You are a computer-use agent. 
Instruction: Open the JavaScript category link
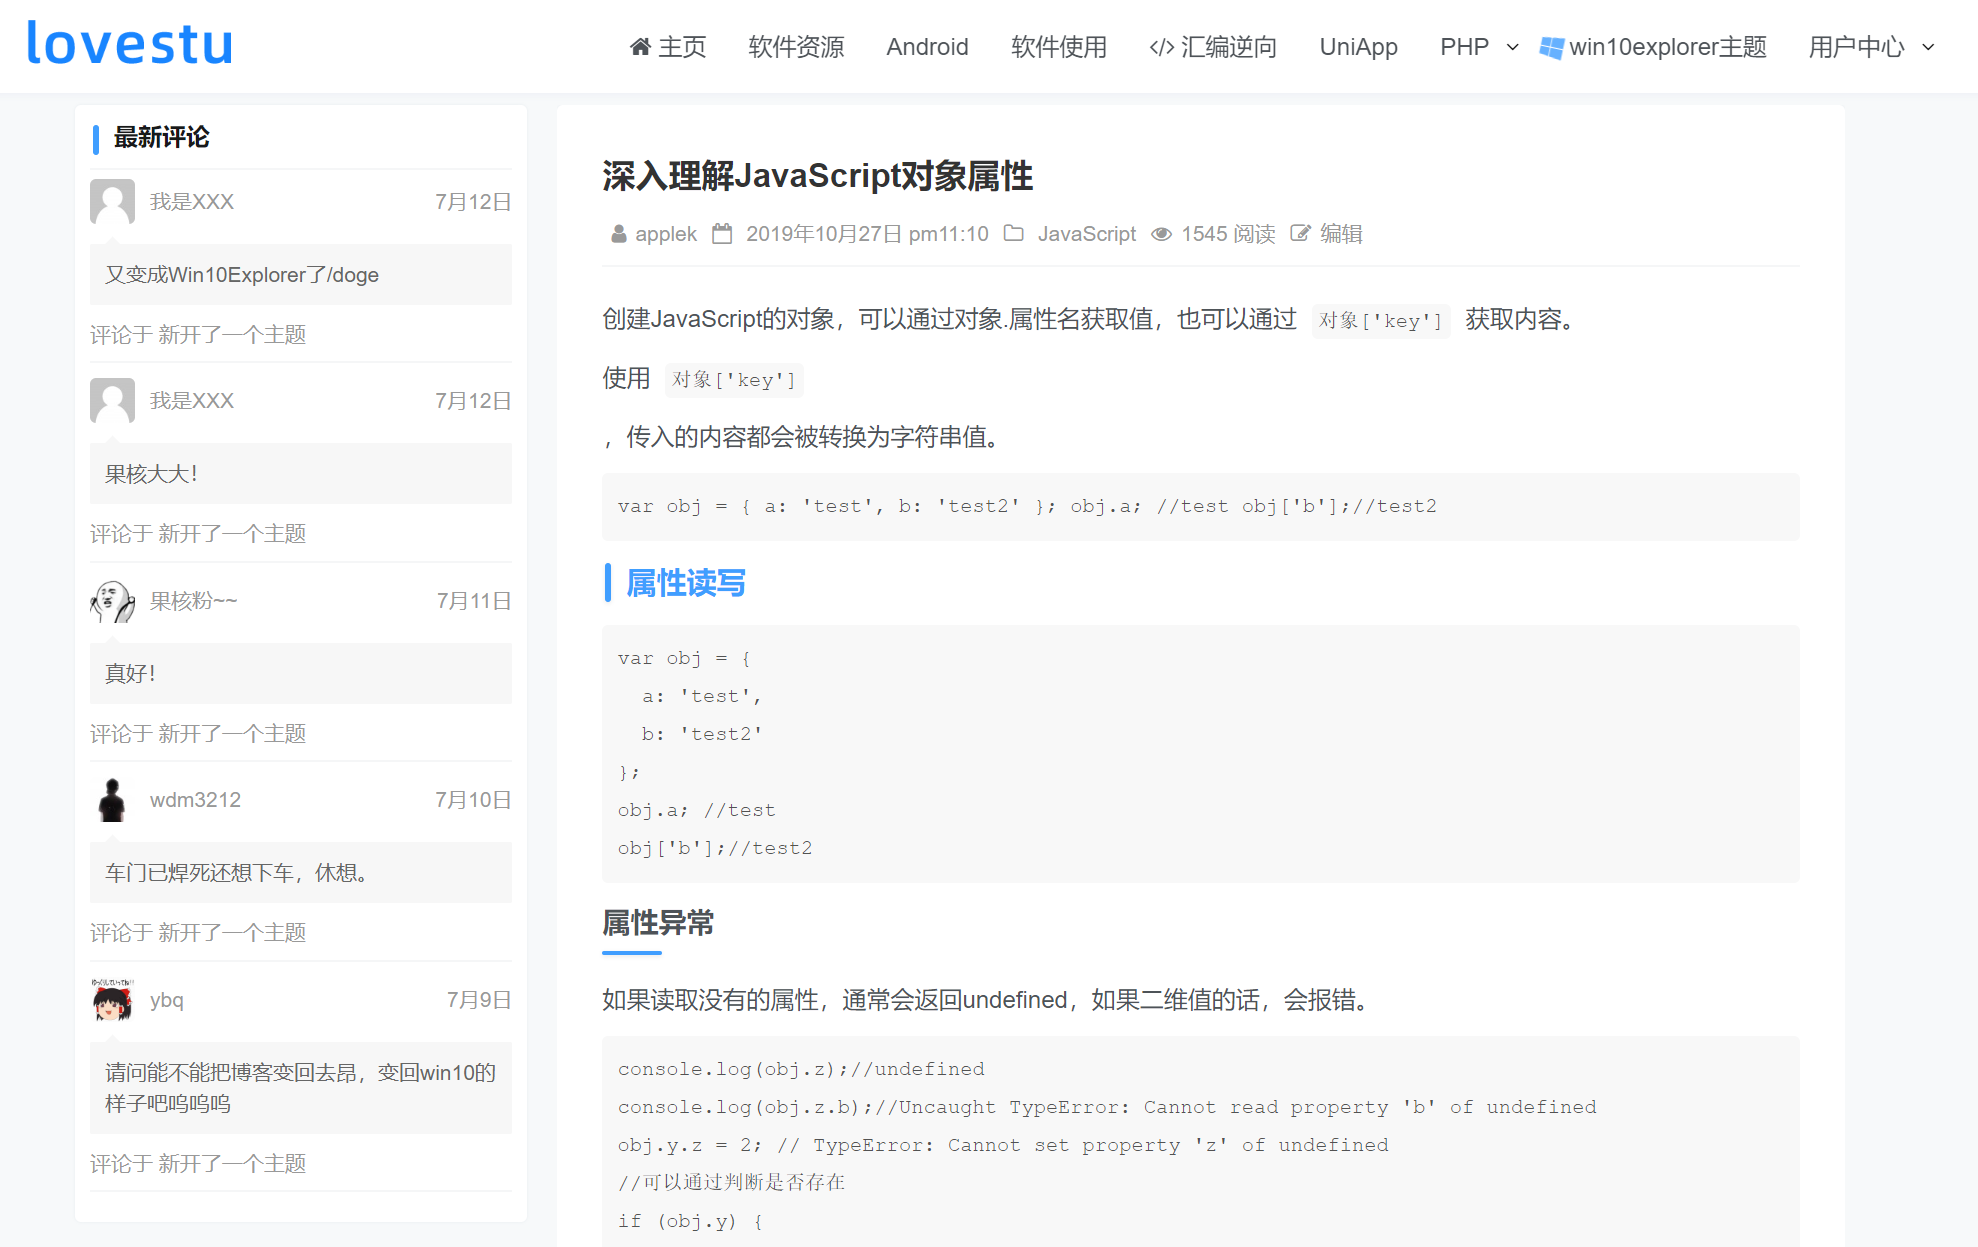[x=1086, y=234]
